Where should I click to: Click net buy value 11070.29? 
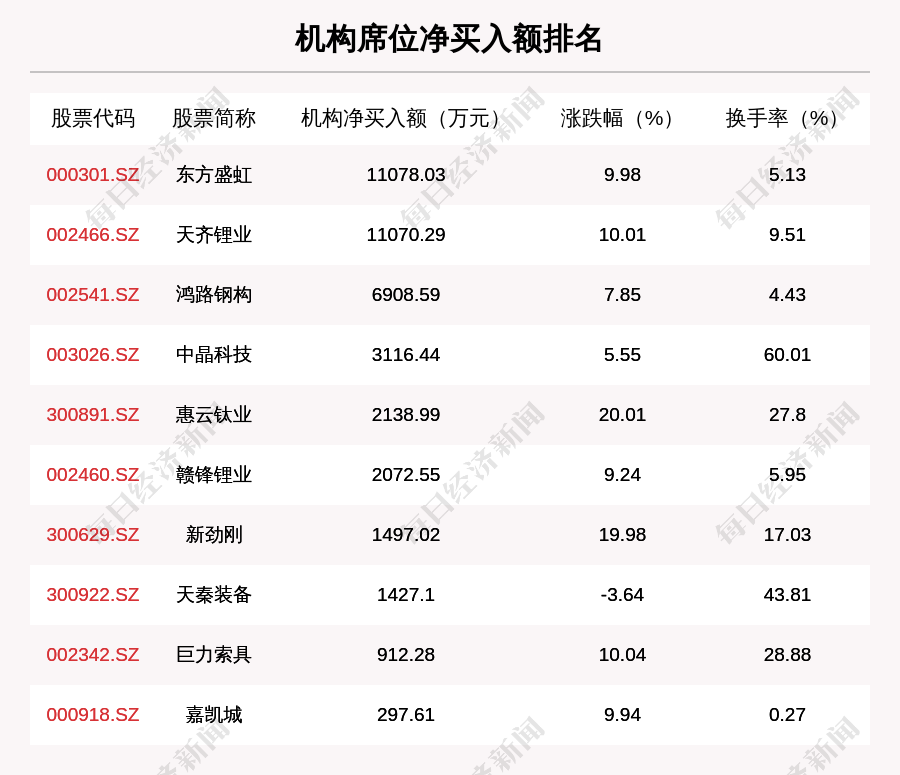tap(406, 235)
